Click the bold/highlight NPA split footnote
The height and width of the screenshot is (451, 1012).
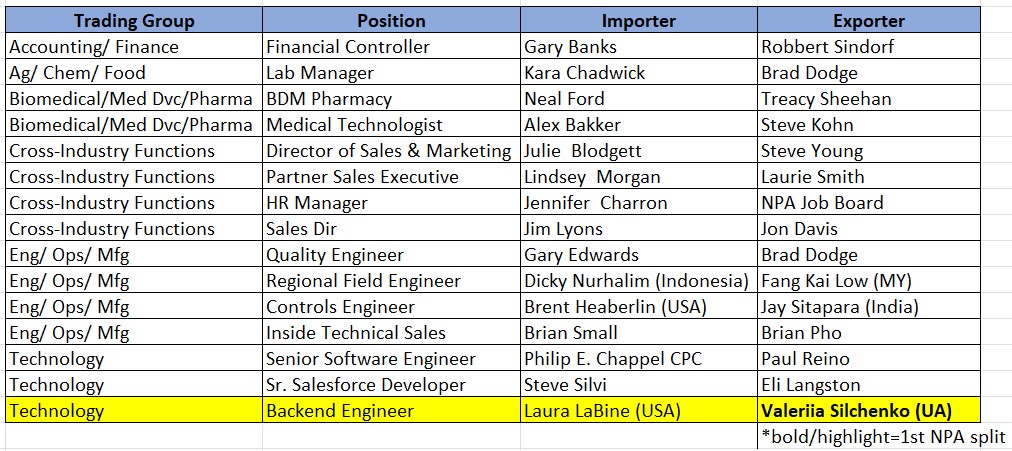coord(883,437)
